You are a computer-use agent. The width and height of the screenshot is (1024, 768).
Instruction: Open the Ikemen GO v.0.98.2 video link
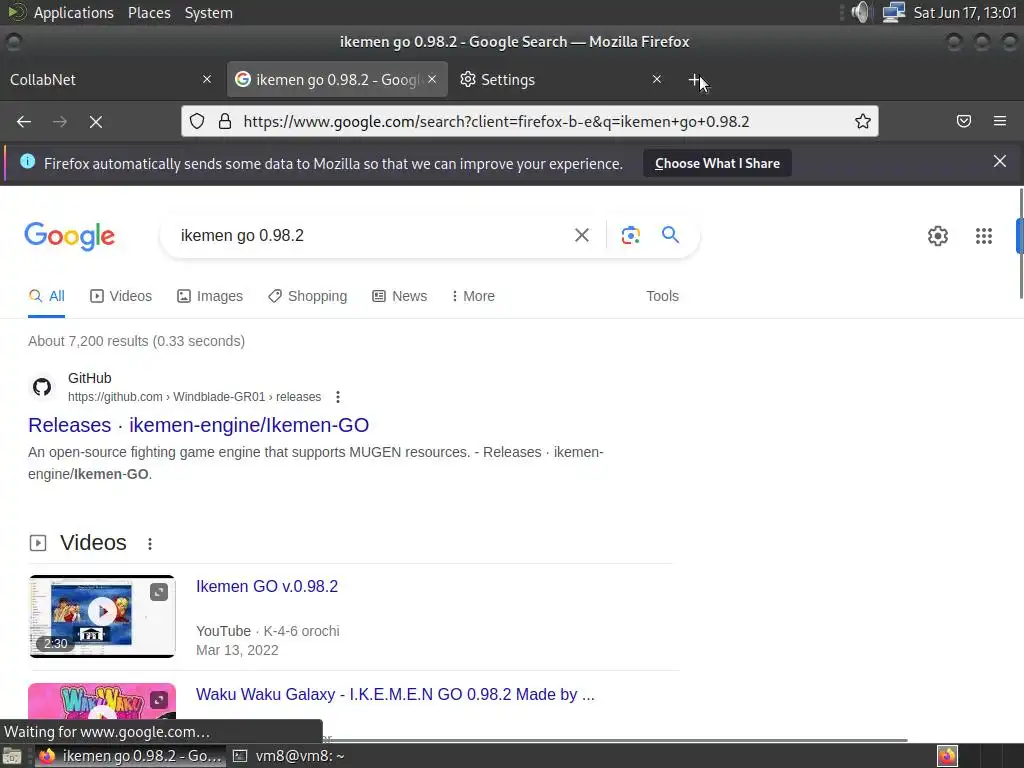267,586
